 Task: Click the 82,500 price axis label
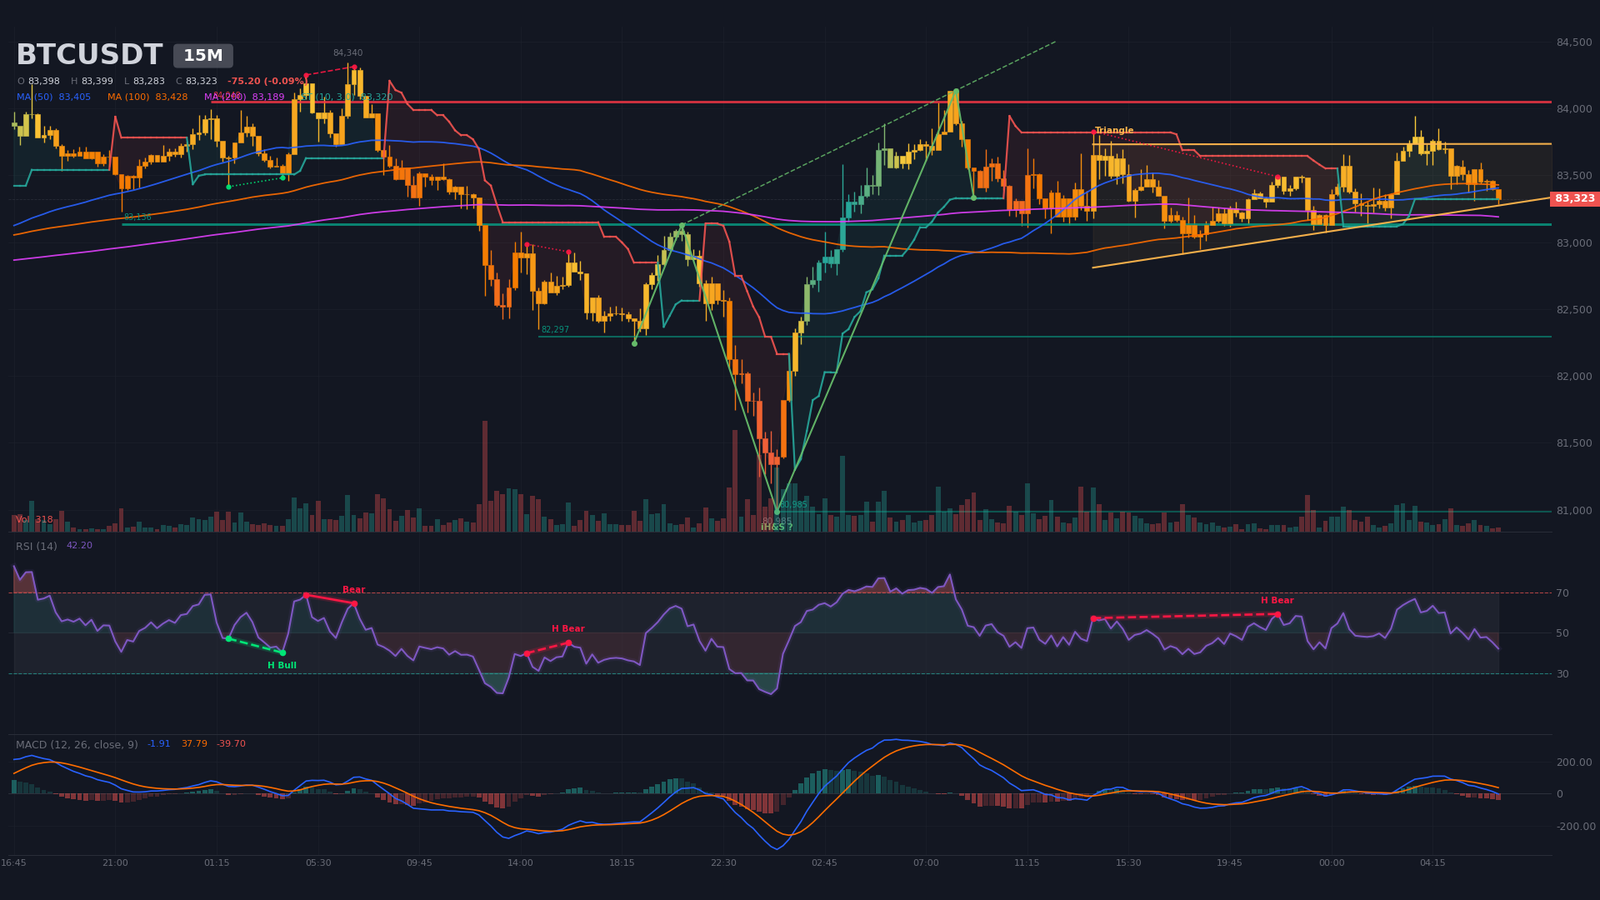coord(1574,310)
